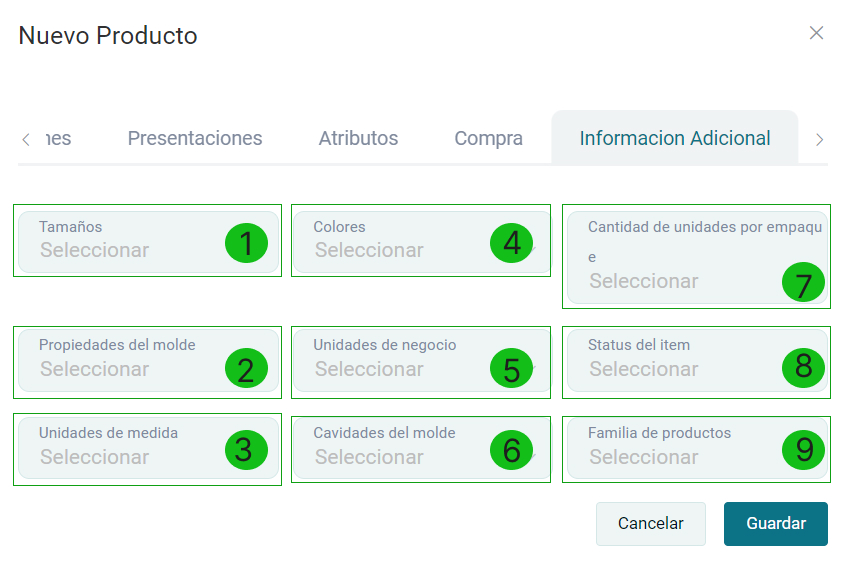Select the Informacion Adicional tab

(675, 138)
